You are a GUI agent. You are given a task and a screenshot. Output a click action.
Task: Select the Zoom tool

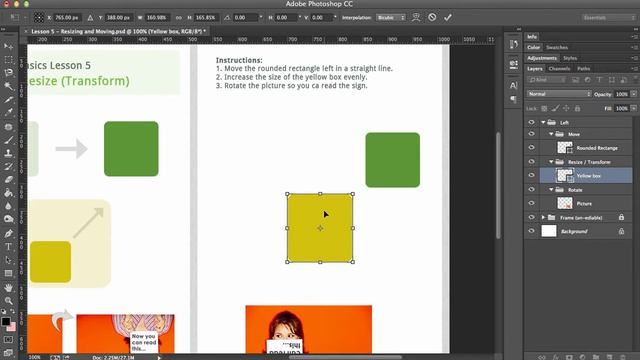pos(8,301)
